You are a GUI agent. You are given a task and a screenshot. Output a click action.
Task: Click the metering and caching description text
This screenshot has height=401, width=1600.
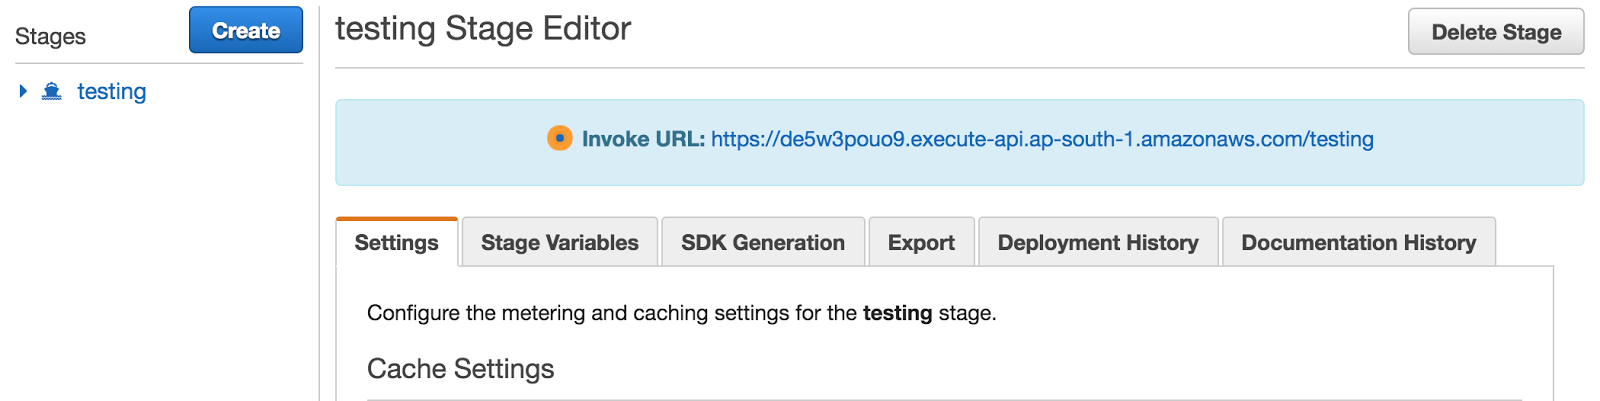610,313
